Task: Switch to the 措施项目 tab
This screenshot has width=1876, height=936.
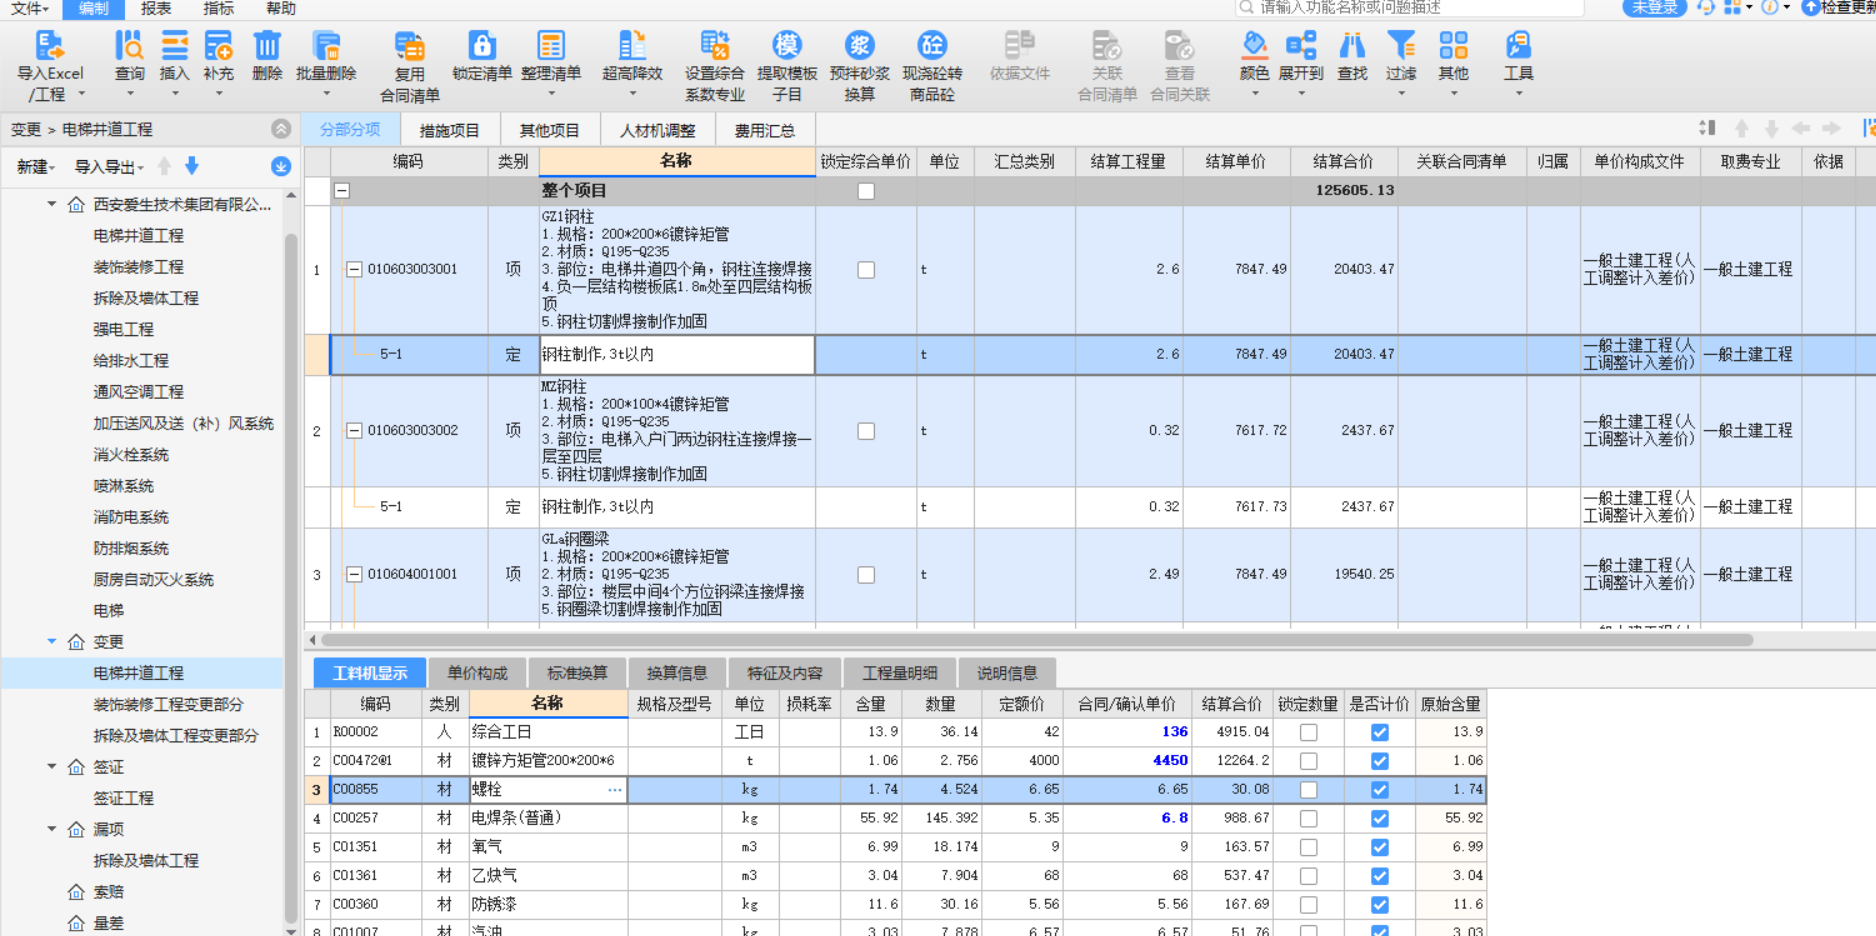Action: [x=449, y=130]
